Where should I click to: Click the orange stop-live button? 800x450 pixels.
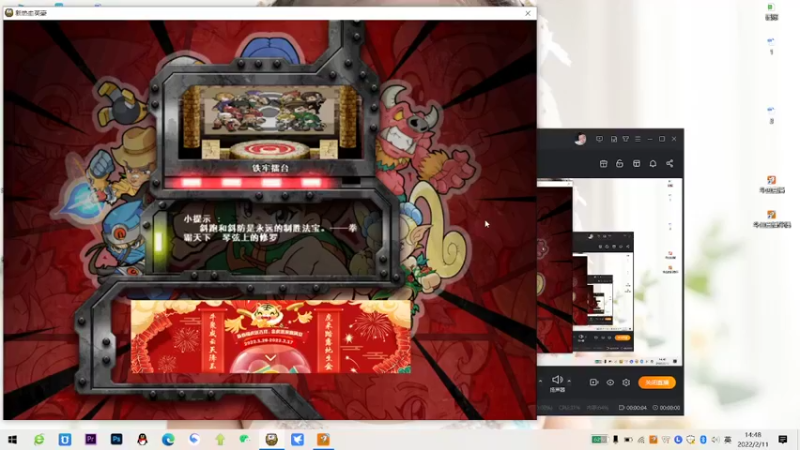pyautogui.click(x=657, y=382)
